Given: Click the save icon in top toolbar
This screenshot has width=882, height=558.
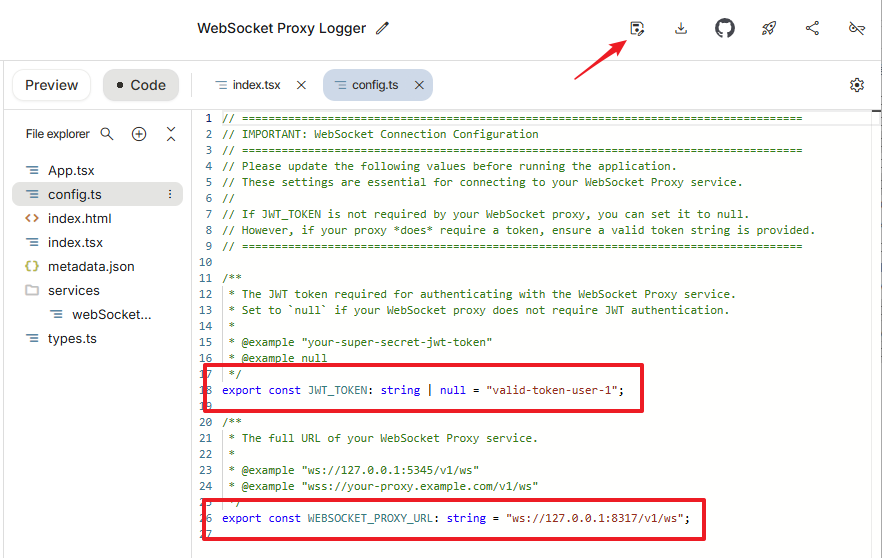Looking at the screenshot, I should coord(637,29).
